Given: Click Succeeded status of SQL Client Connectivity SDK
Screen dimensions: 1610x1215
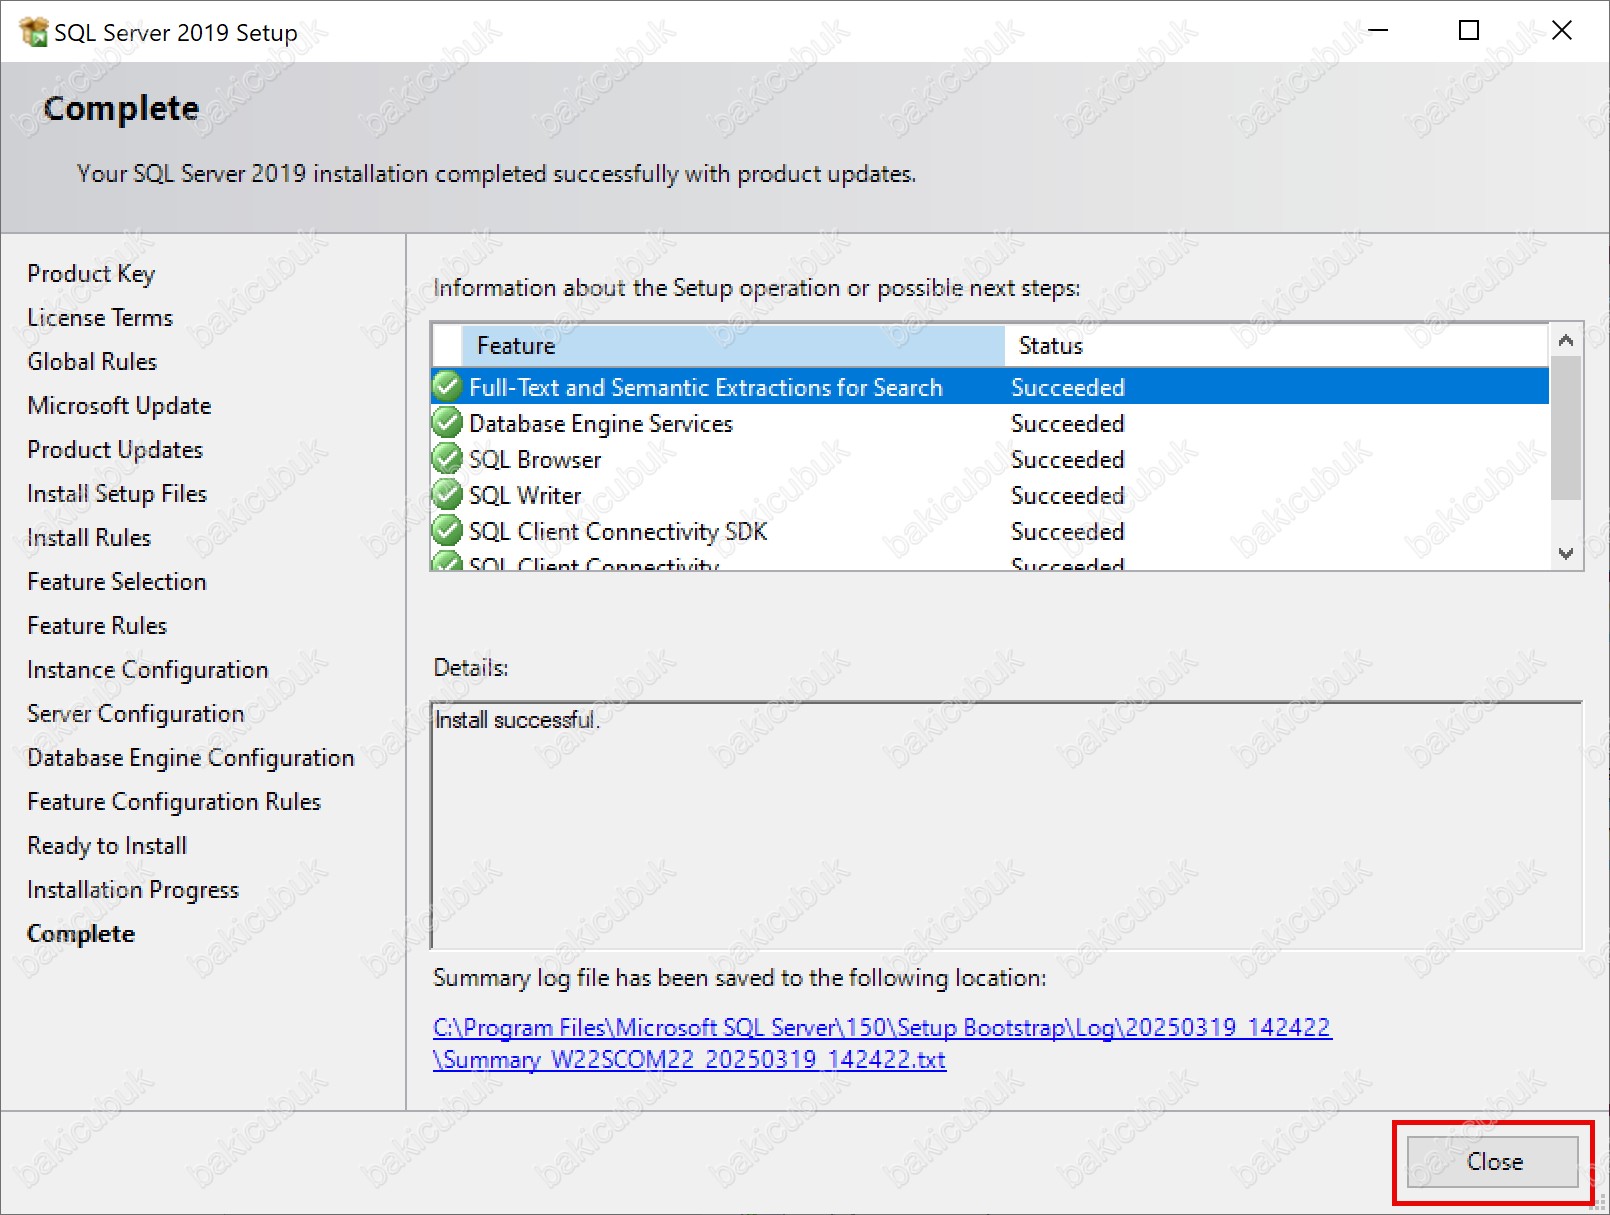Looking at the screenshot, I should click(x=1067, y=531).
